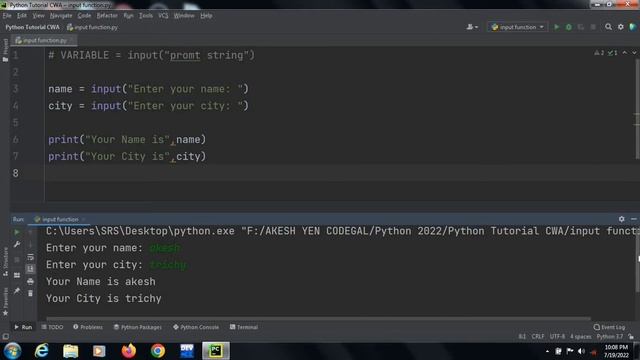Viewport: 640px width, 360px height.
Task: Open the user account dropdown in toolbar
Action: click(472, 27)
